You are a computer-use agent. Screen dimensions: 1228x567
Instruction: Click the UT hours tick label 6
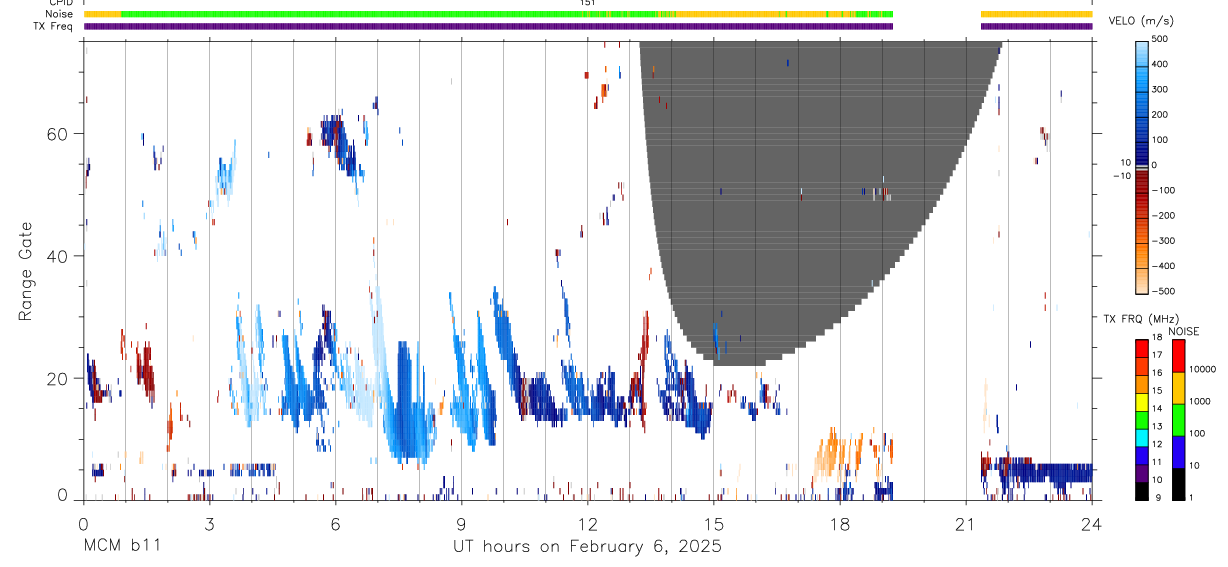click(335, 523)
